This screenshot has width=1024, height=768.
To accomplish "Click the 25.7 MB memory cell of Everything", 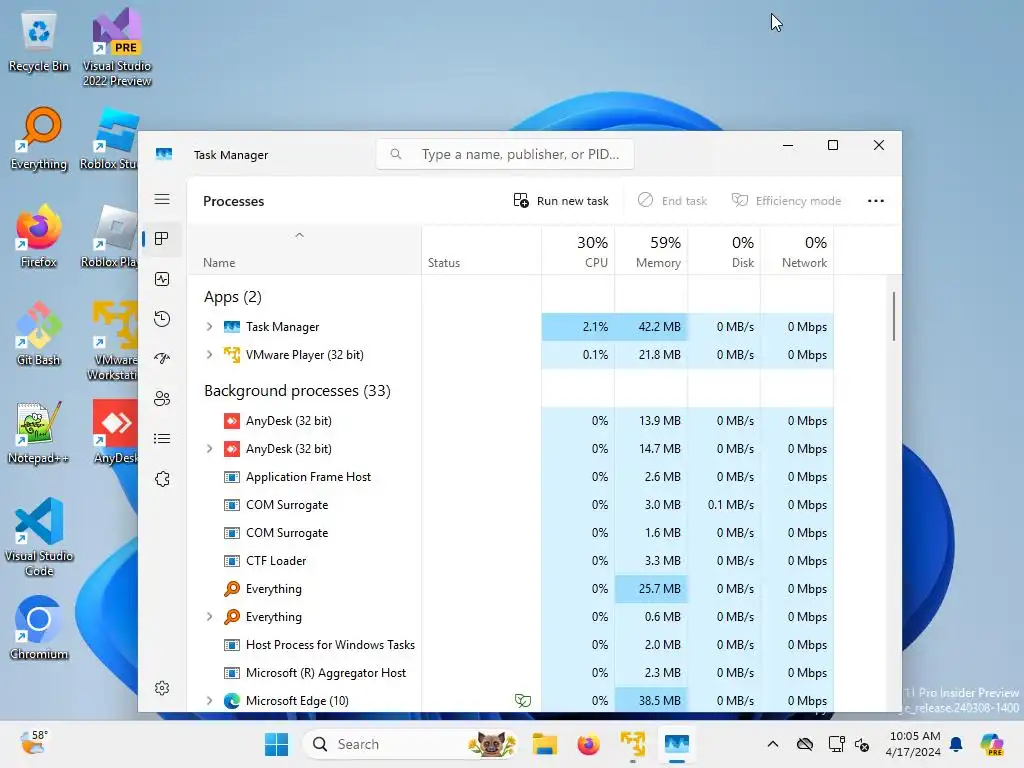I will (x=651, y=588).
